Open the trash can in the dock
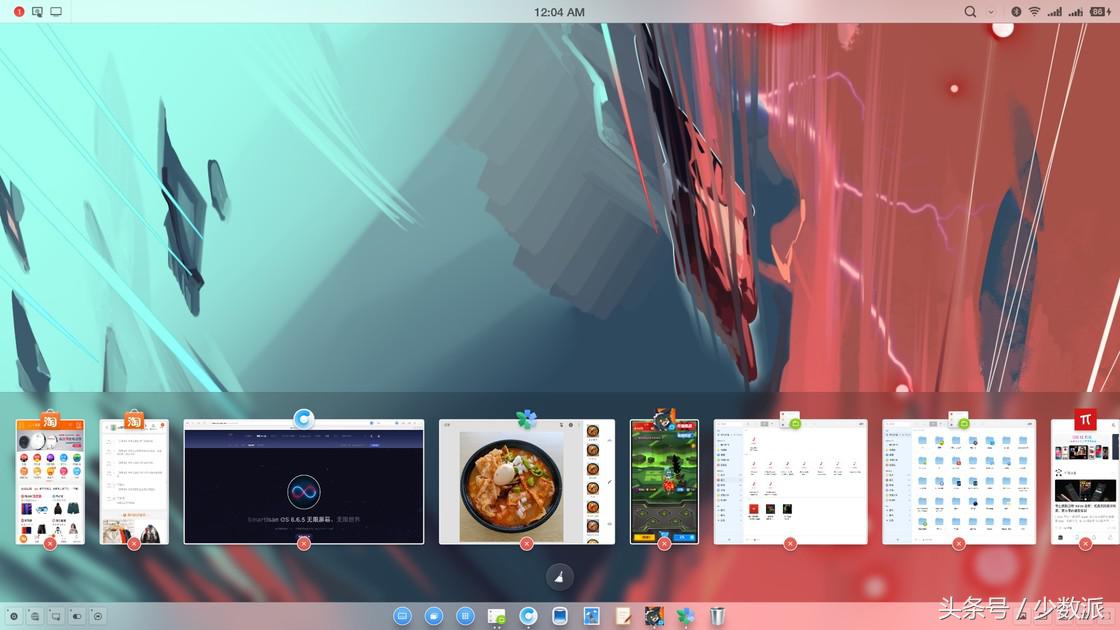This screenshot has height=630, width=1120. pos(716,616)
